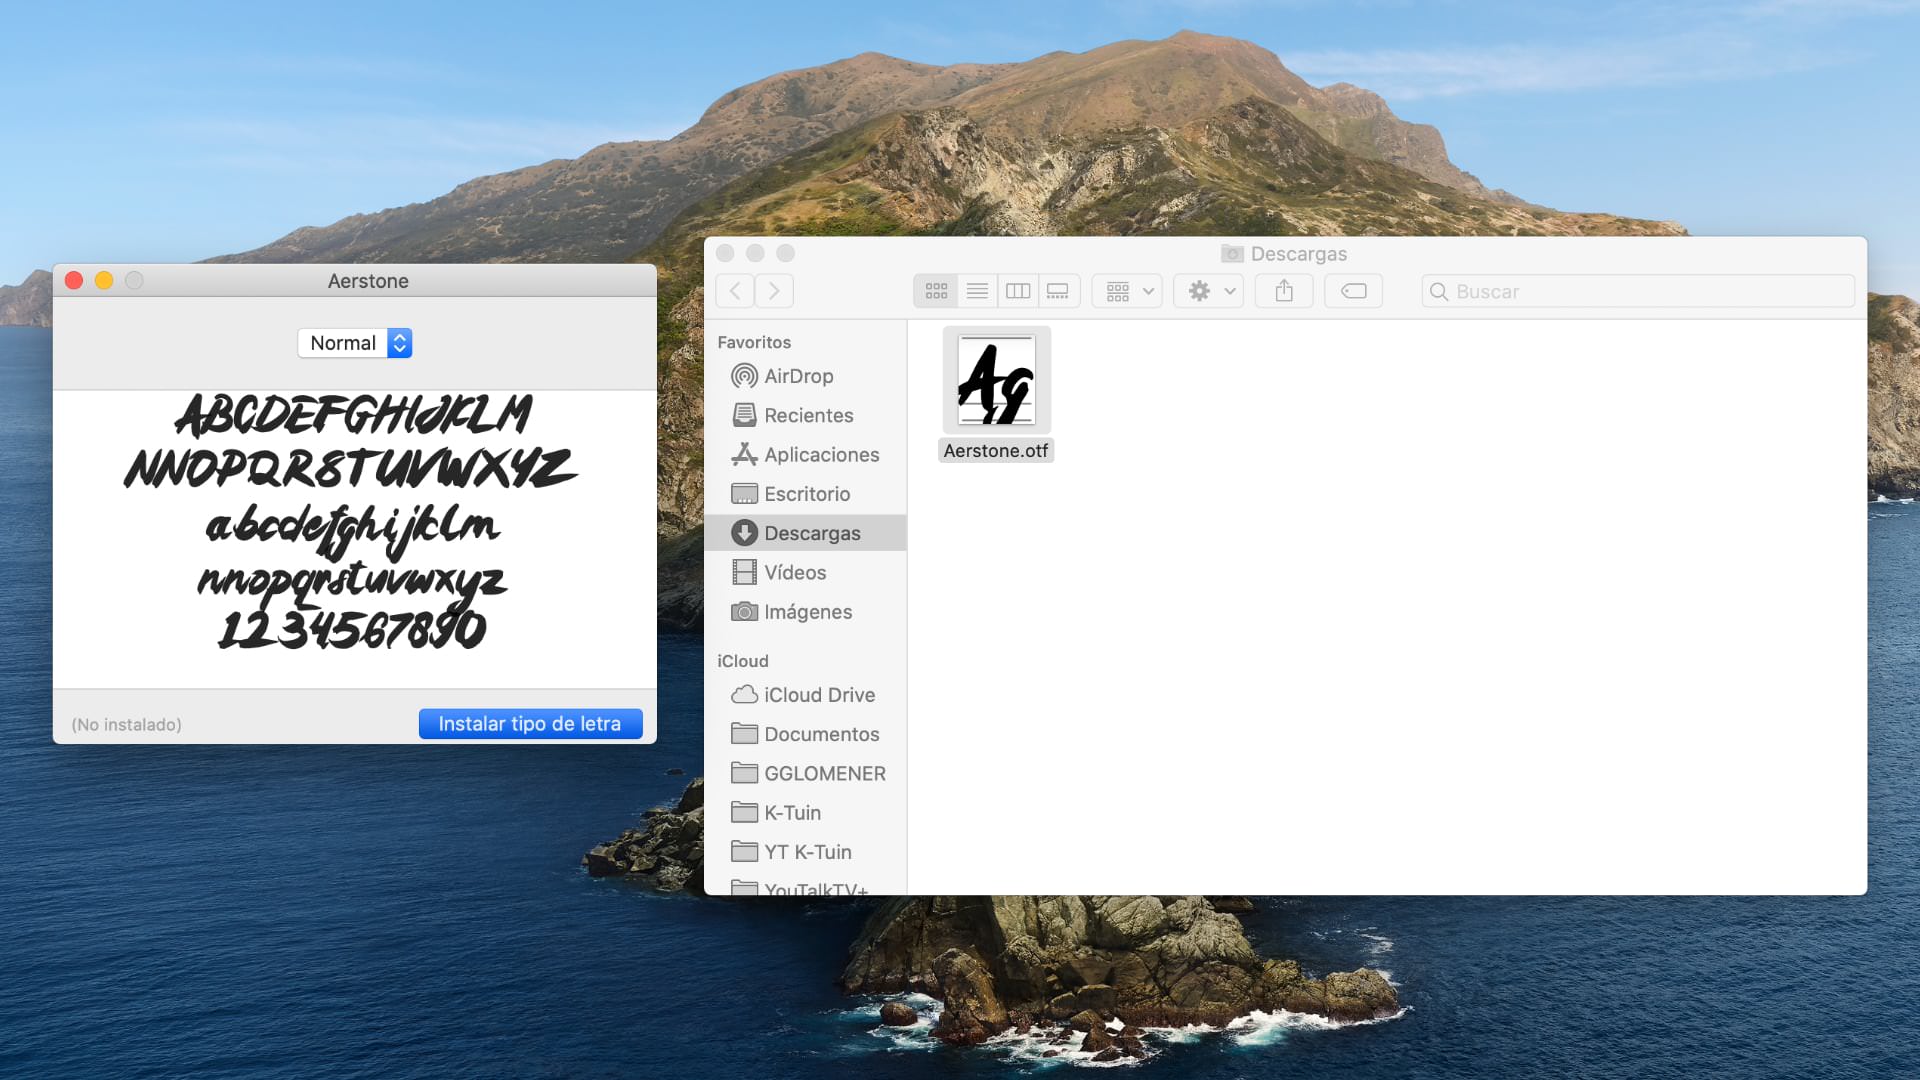
Task: Select the icon grid view toggle
Action: pos(936,290)
